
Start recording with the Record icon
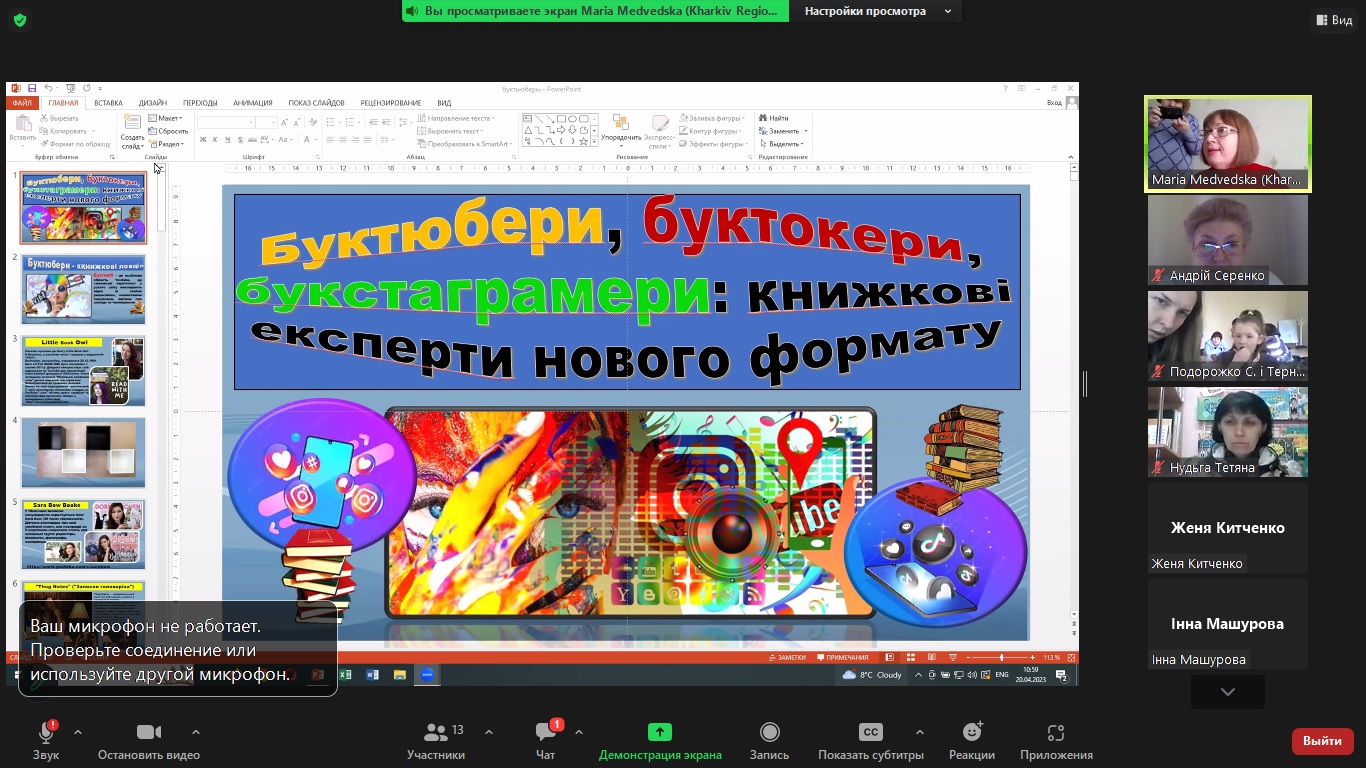pos(769,732)
